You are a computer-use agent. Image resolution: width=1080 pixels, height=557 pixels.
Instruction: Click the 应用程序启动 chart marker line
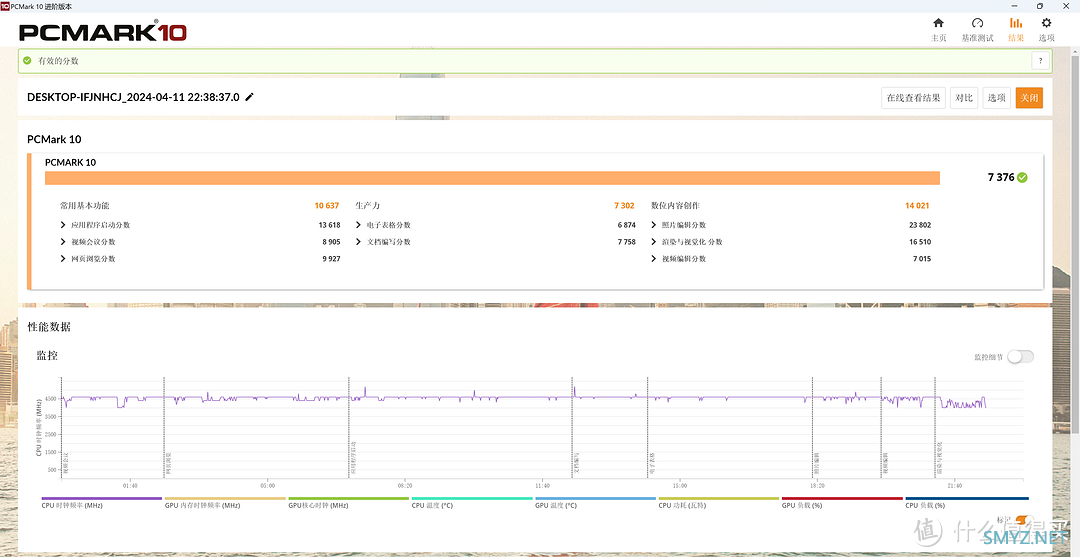click(x=349, y=427)
